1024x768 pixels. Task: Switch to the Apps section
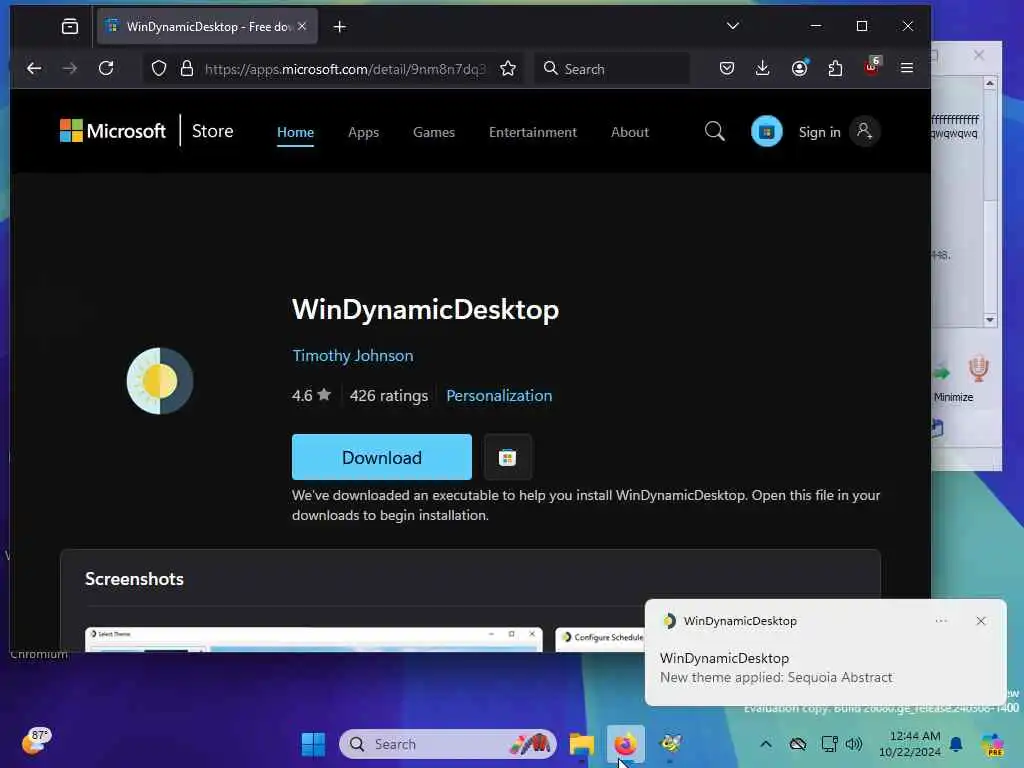coord(363,132)
